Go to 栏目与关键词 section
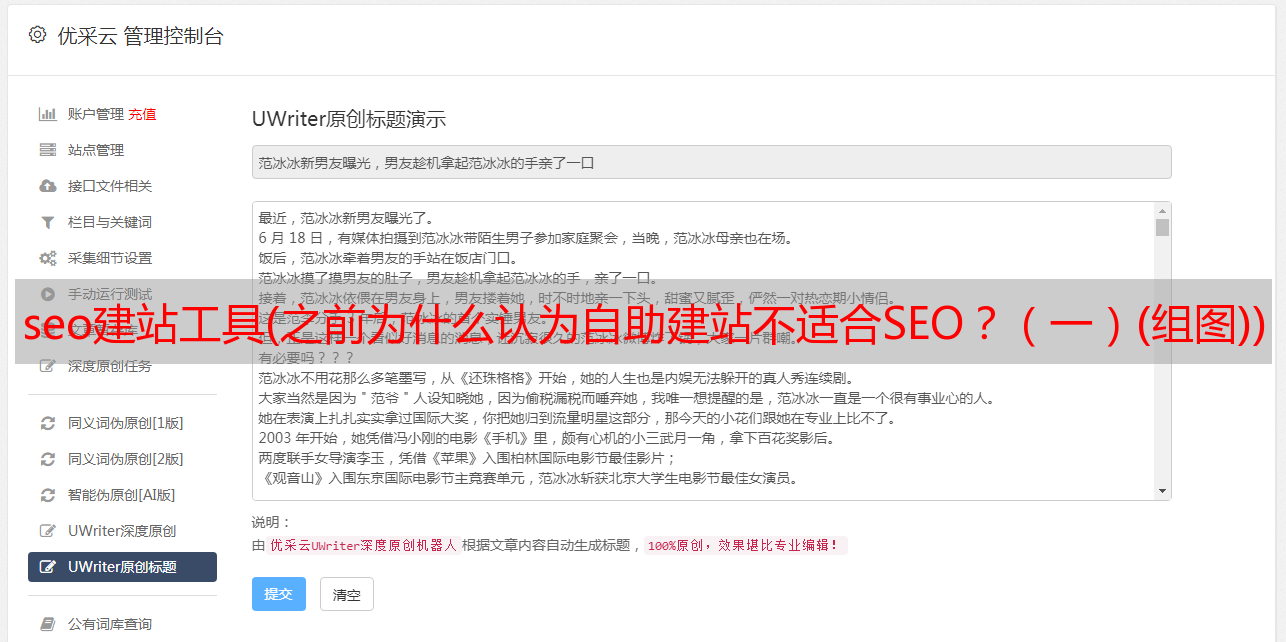Image resolution: width=1286 pixels, height=642 pixels. click(x=110, y=222)
